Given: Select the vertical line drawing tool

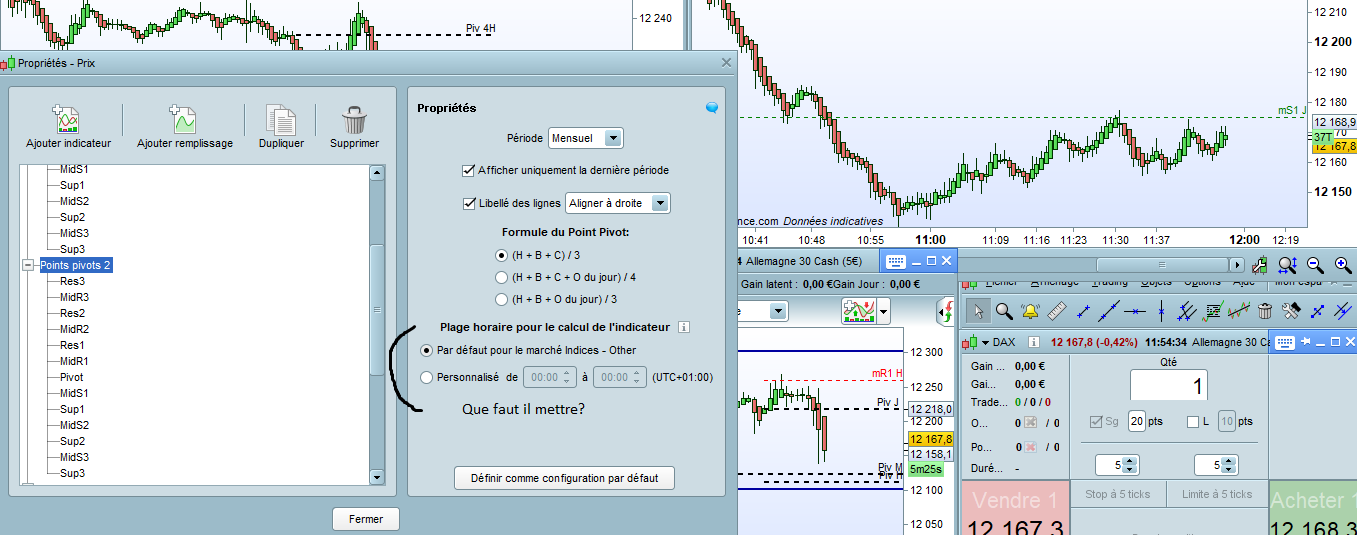Looking at the screenshot, I should [1160, 311].
